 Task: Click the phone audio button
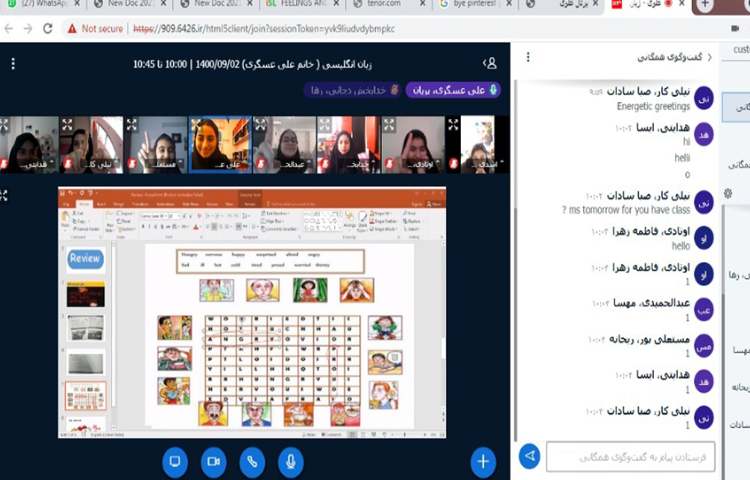[x=252, y=461]
